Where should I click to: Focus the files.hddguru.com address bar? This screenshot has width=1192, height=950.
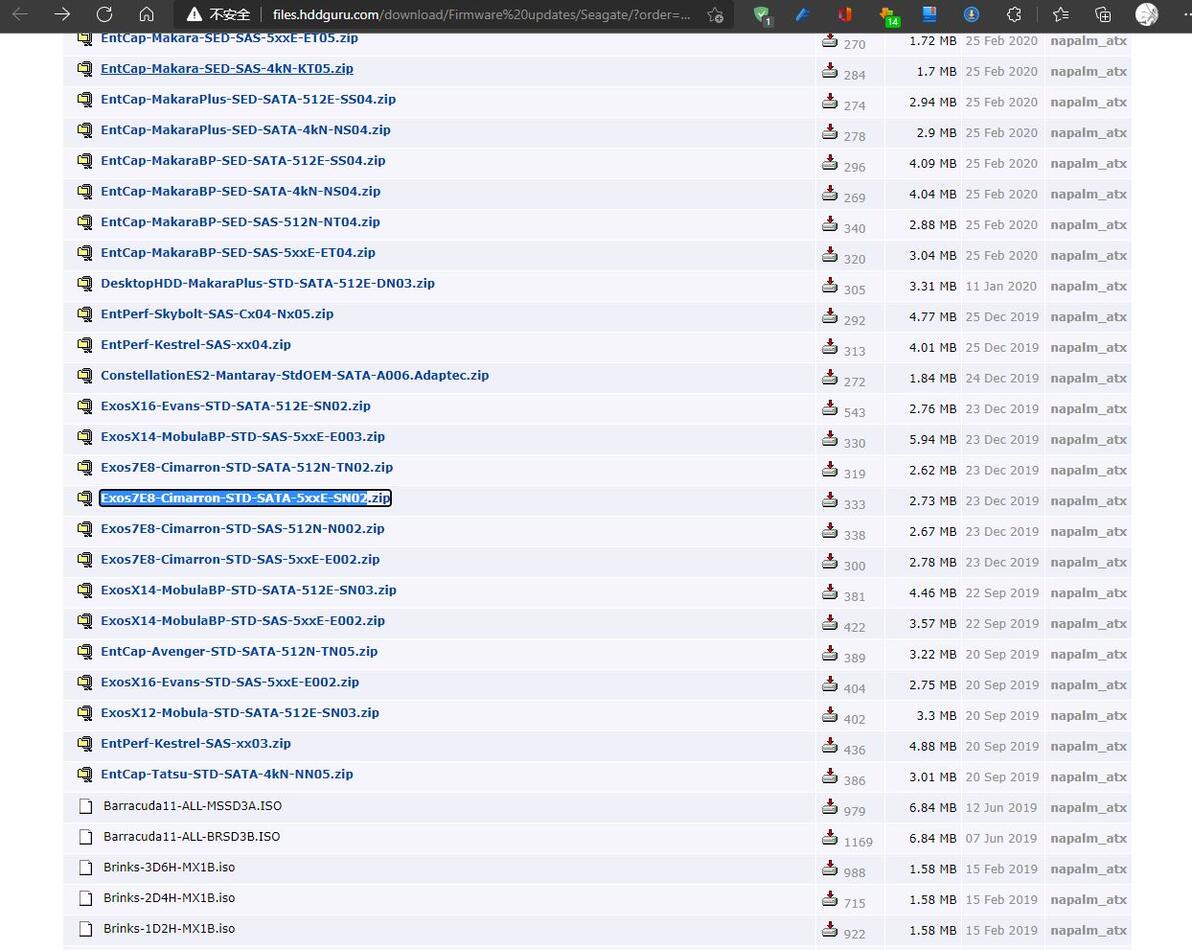click(x=481, y=14)
